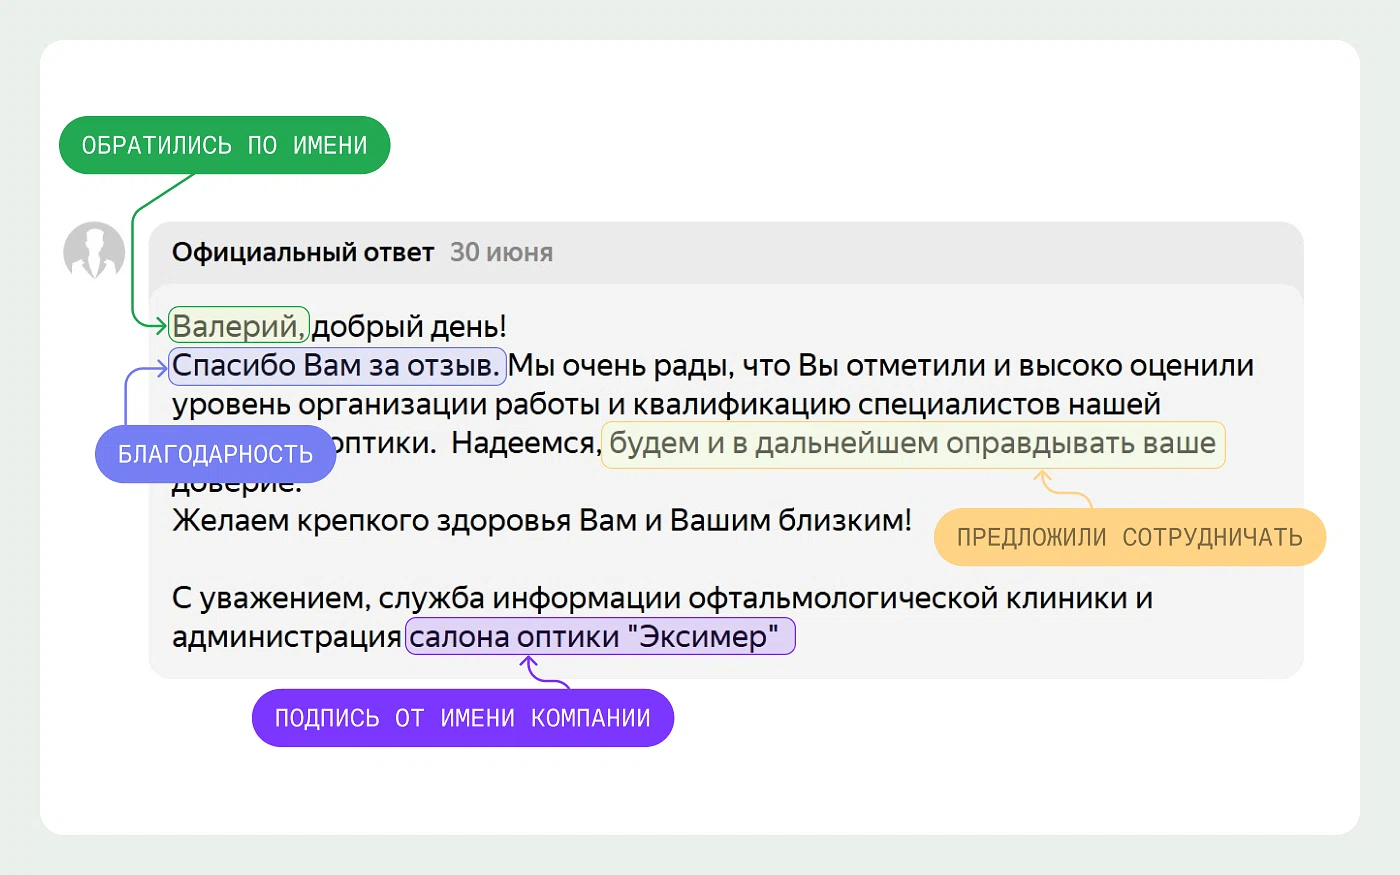This screenshot has width=1400, height=875.
Task: Click the highlighted name Валерий
Action: [x=238, y=326]
